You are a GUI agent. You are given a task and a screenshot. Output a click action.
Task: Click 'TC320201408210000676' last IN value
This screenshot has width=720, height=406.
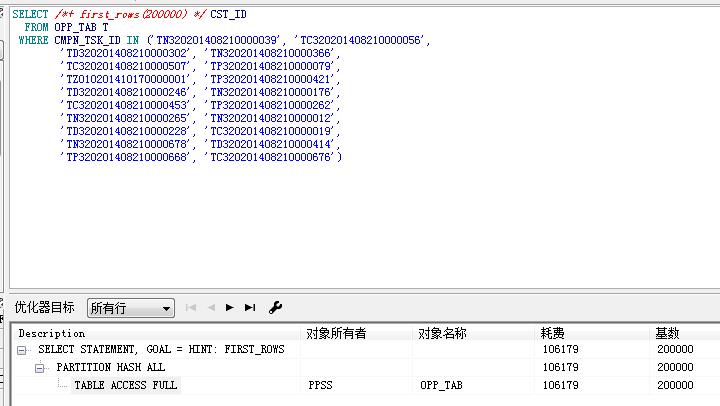(x=270, y=157)
